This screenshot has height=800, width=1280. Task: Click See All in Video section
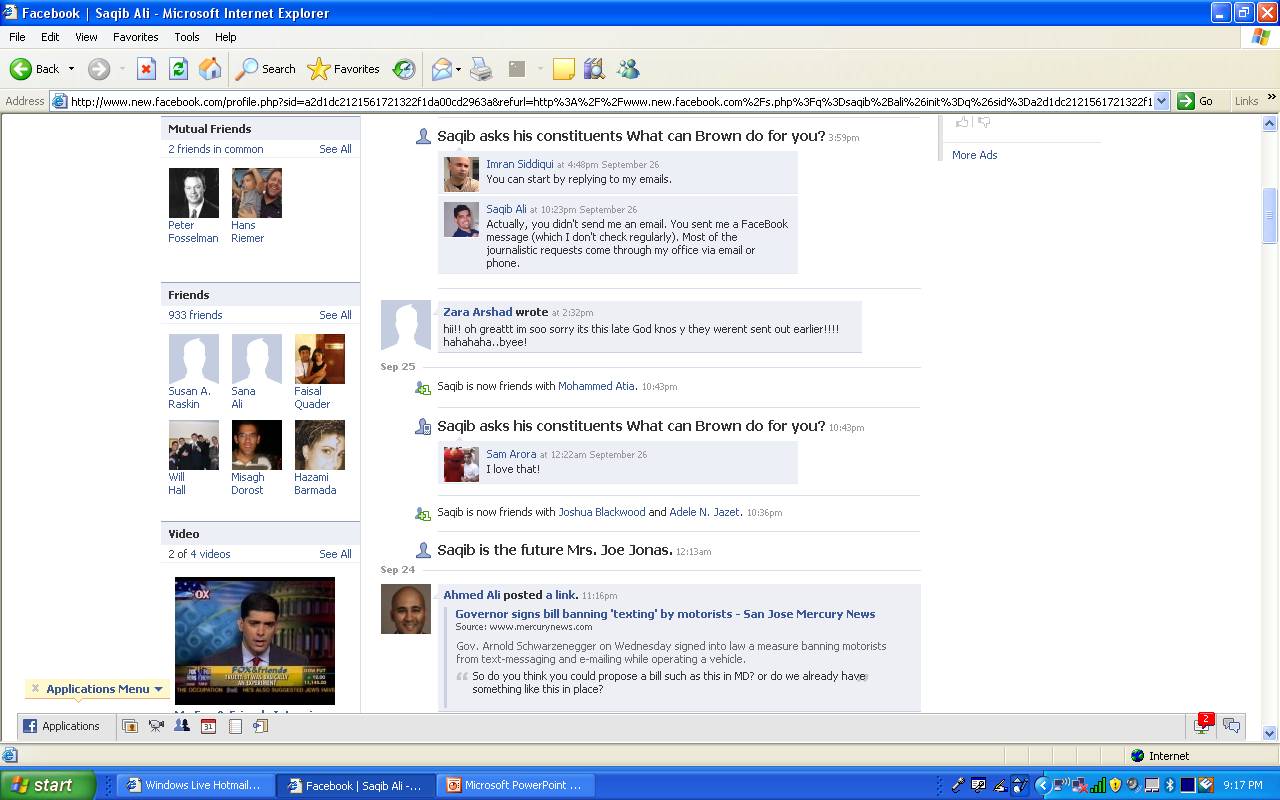[335, 554]
